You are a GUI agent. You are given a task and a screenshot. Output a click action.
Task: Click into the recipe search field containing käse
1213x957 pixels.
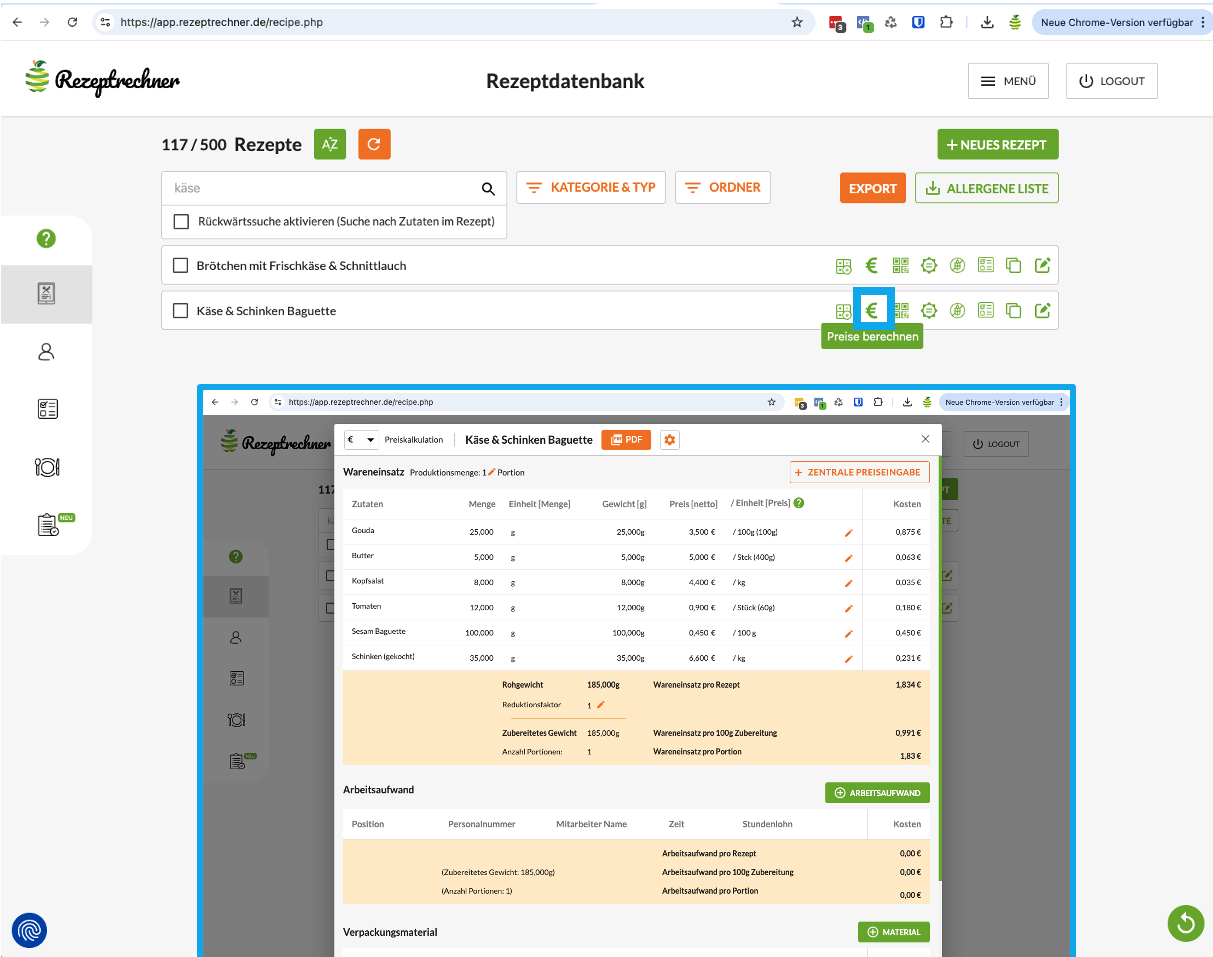click(x=320, y=188)
